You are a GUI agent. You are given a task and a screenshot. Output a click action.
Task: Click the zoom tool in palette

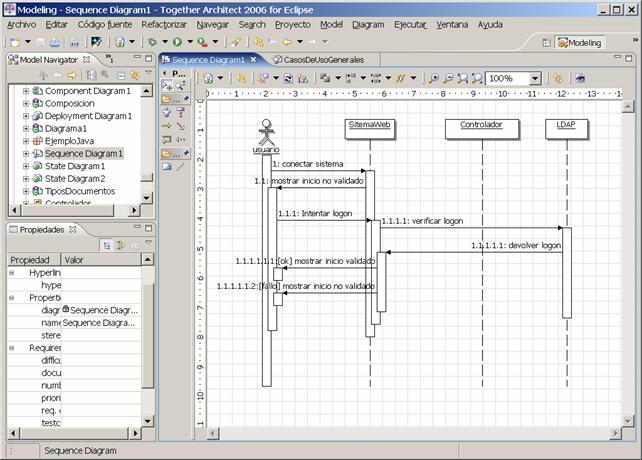[x=180, y=87]
